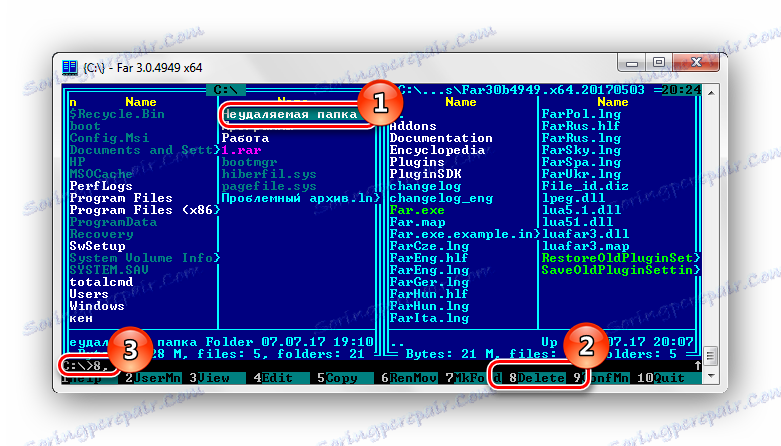Viewport: 781px width, 446px height.
Task: Select the FarRus.hlf file
Action: coord(581,126)
